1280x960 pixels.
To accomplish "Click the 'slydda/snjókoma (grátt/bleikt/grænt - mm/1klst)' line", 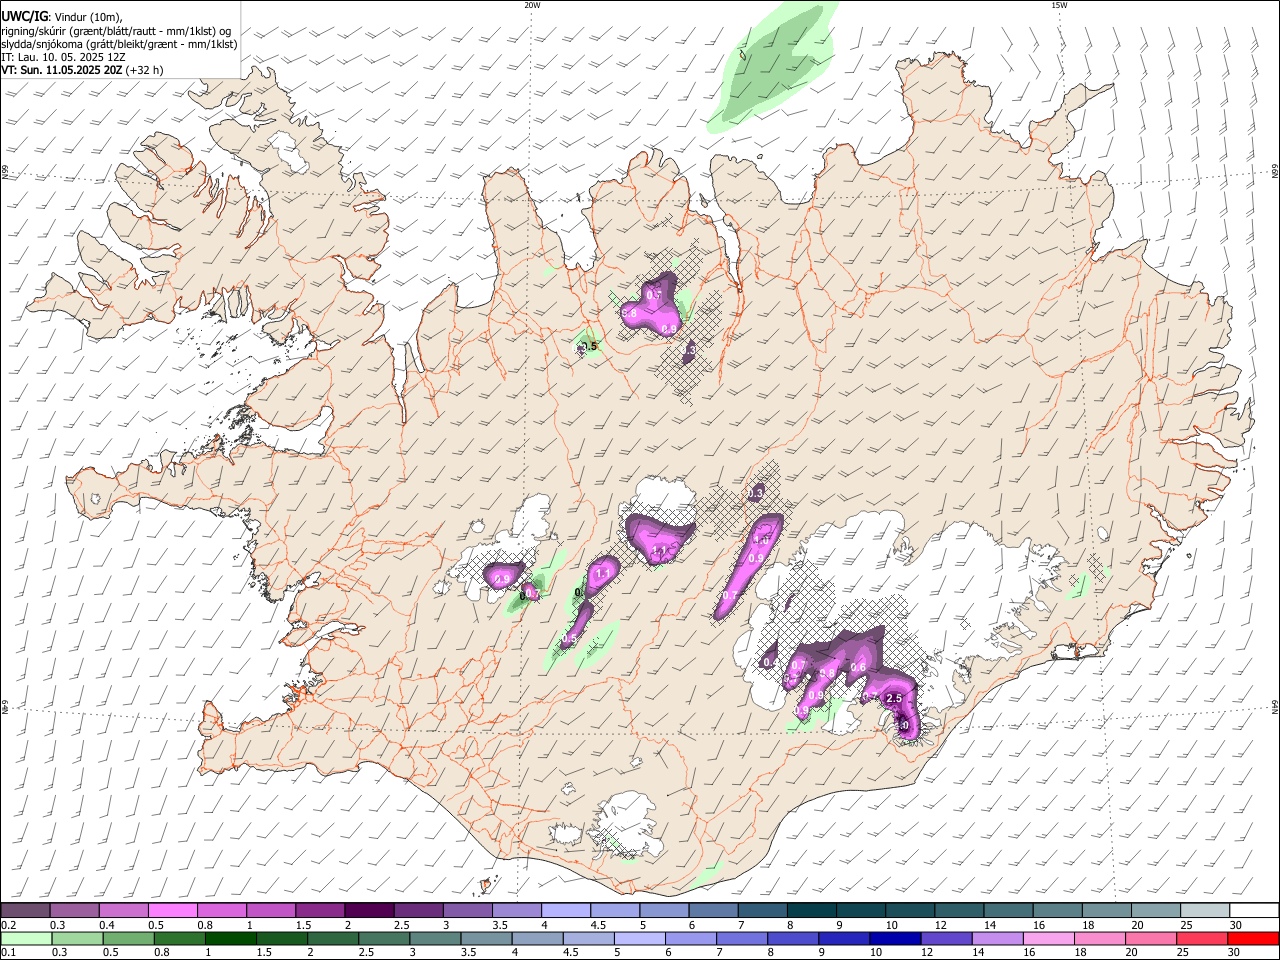I will click(x=119, y=44).
